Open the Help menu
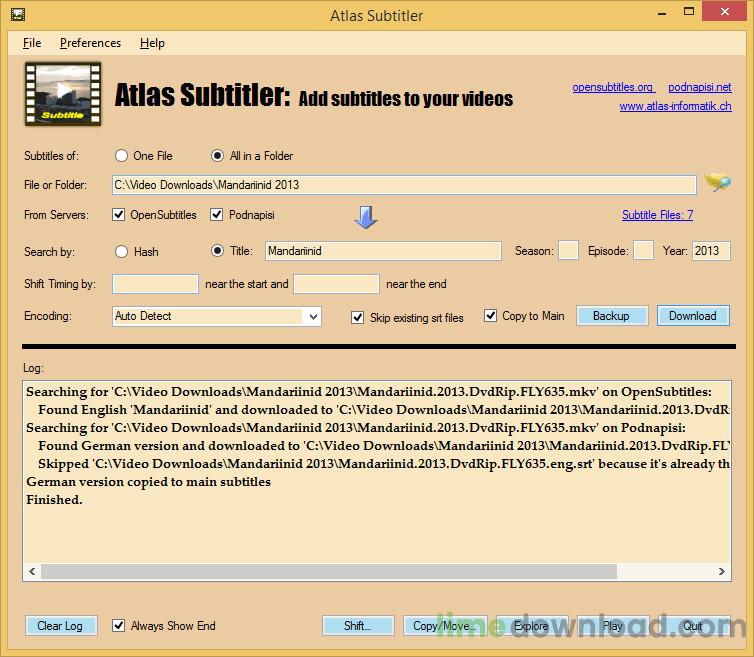Screen dimensions: 754x657 pos(152,43)
